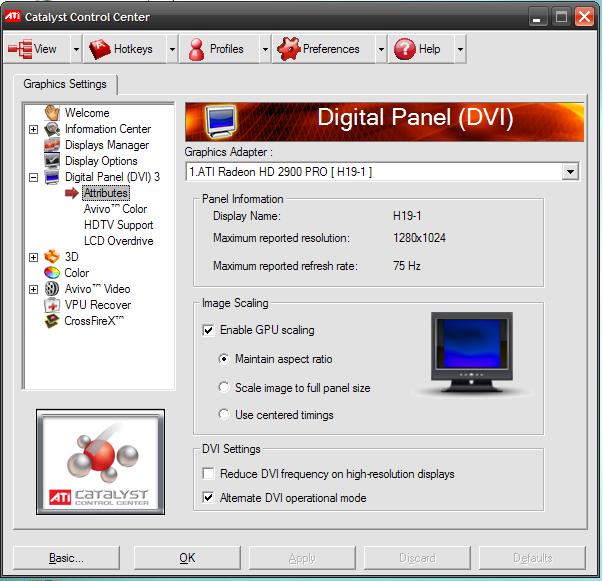Uncheck Enable GPU scaling
The height and width of the screenshot is (581, 603).
[208, 330]
